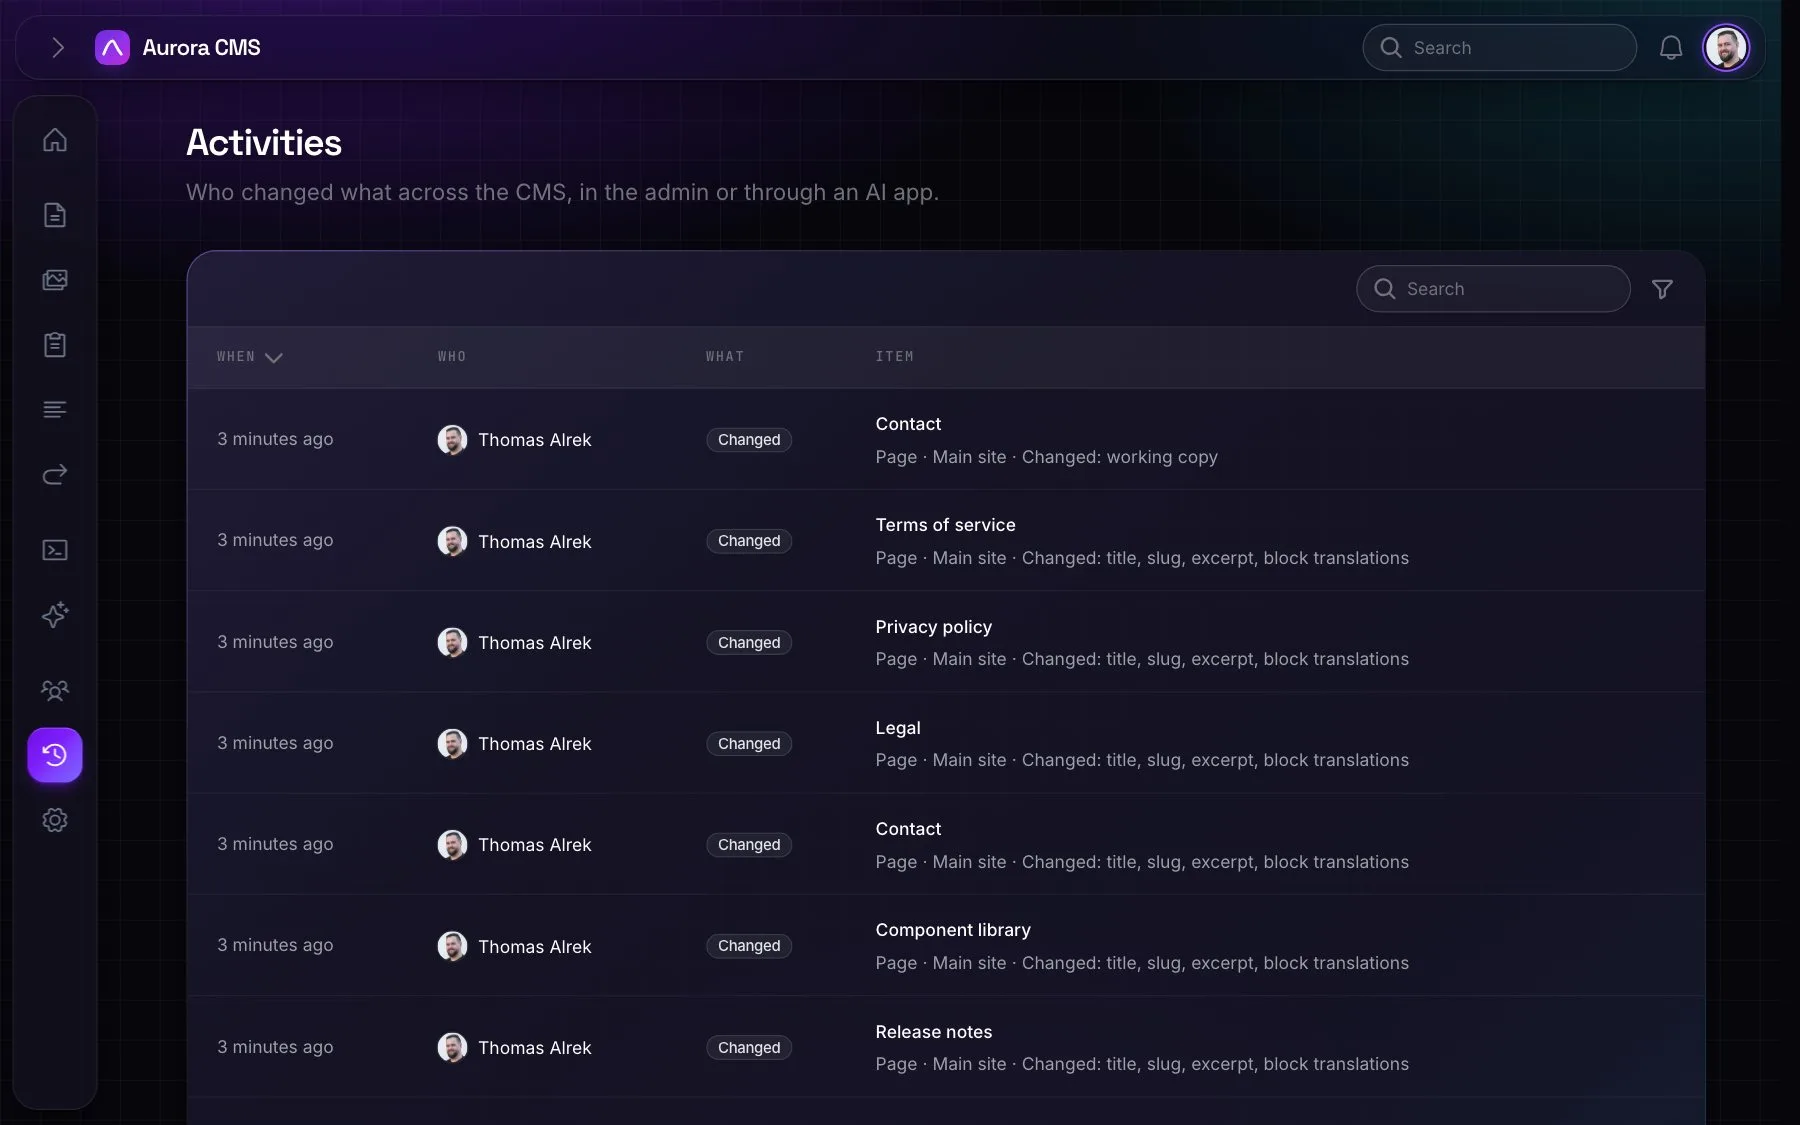
Task: Open the activities filter funnel
Action: (1662, 289)
